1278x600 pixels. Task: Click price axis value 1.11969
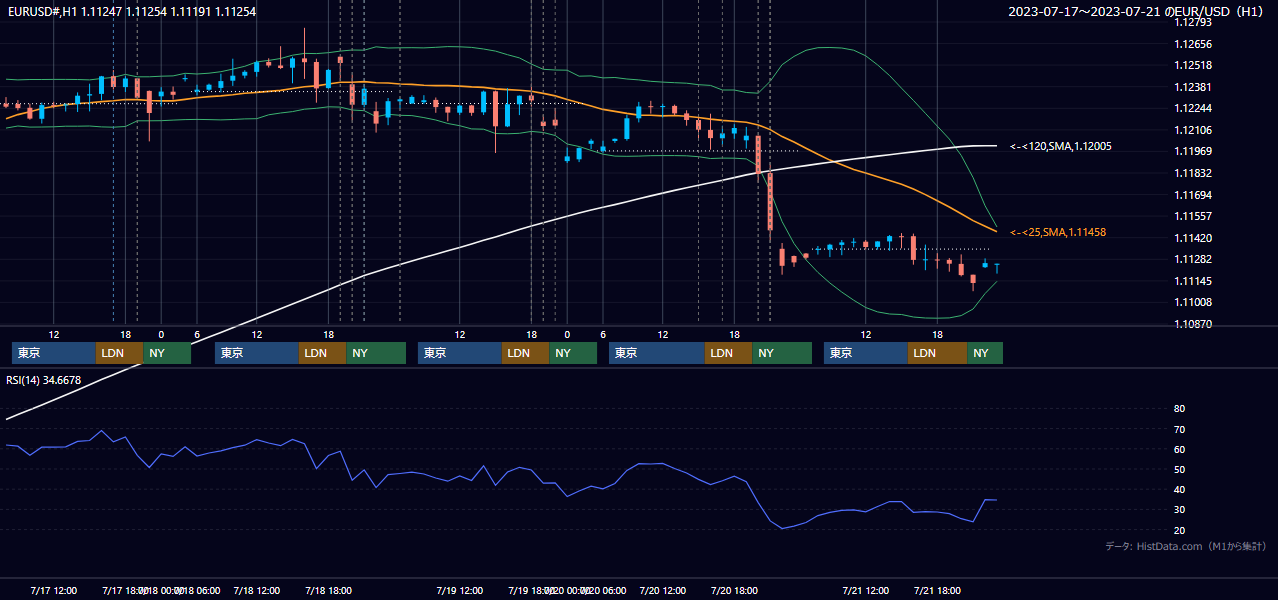coord(1192,151)
